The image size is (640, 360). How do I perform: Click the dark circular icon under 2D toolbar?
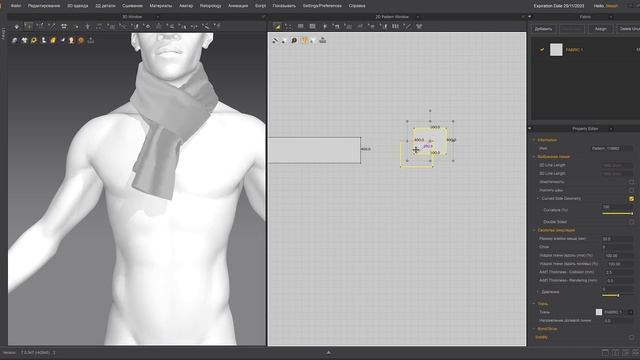[294, 40]
